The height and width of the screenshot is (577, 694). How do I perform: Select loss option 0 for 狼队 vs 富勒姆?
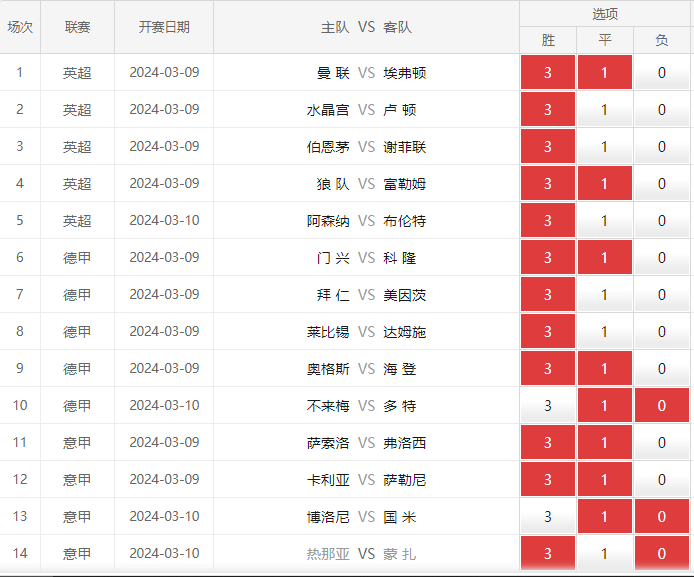click(x=662, y=183)
